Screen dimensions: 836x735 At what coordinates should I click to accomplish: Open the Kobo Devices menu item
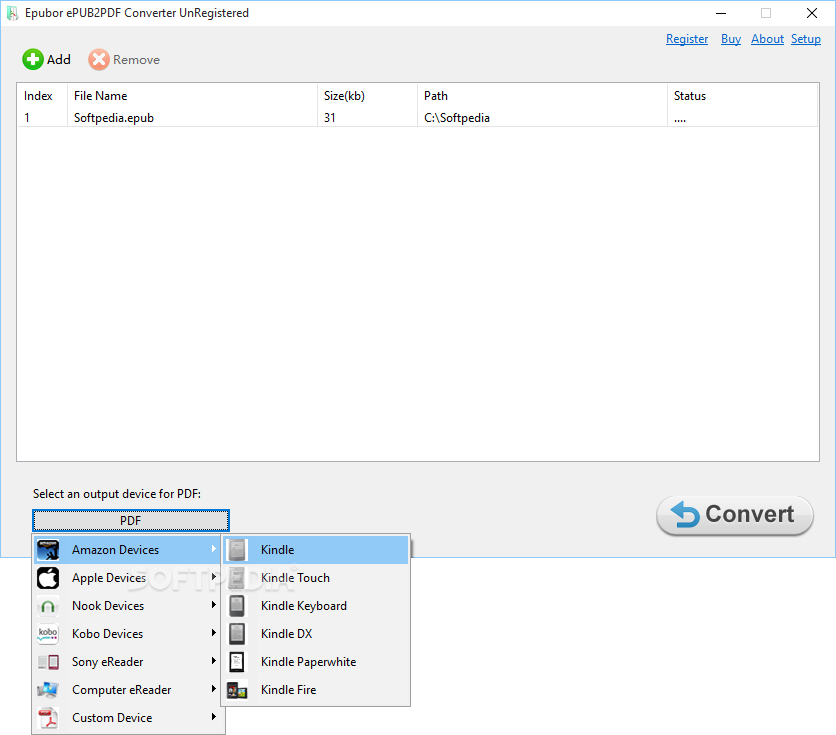(128, 634)
